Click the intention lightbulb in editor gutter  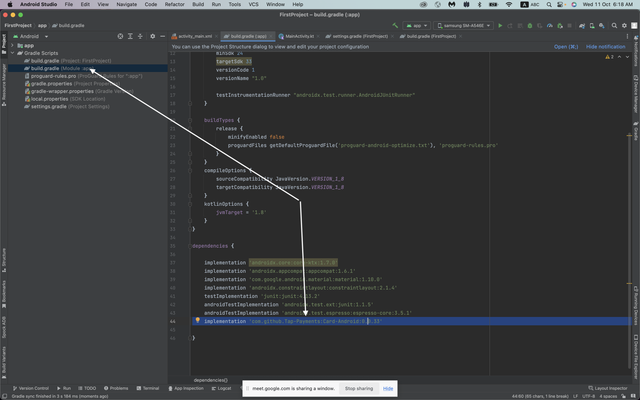tap(198, 321)
